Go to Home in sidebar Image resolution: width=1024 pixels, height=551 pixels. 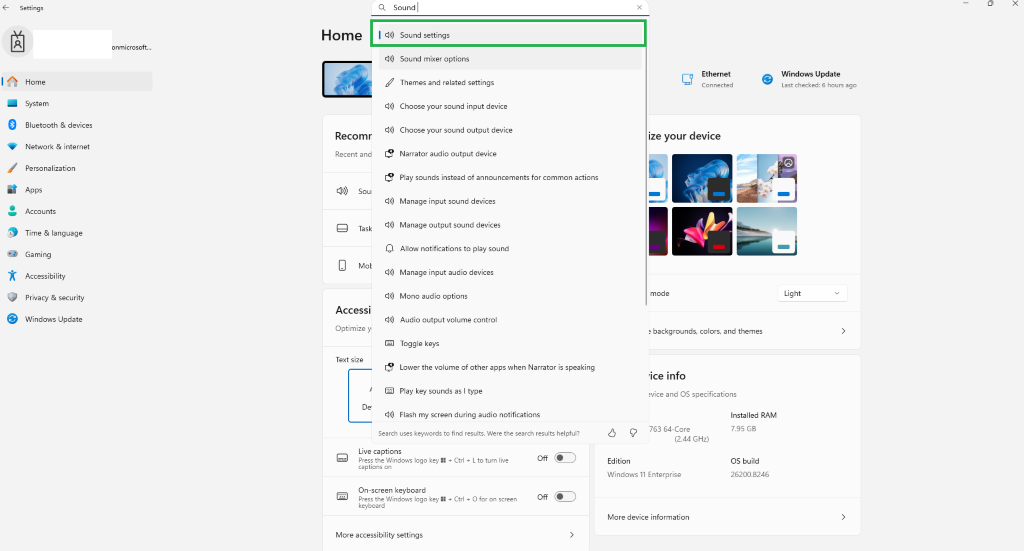pos(77,82)
